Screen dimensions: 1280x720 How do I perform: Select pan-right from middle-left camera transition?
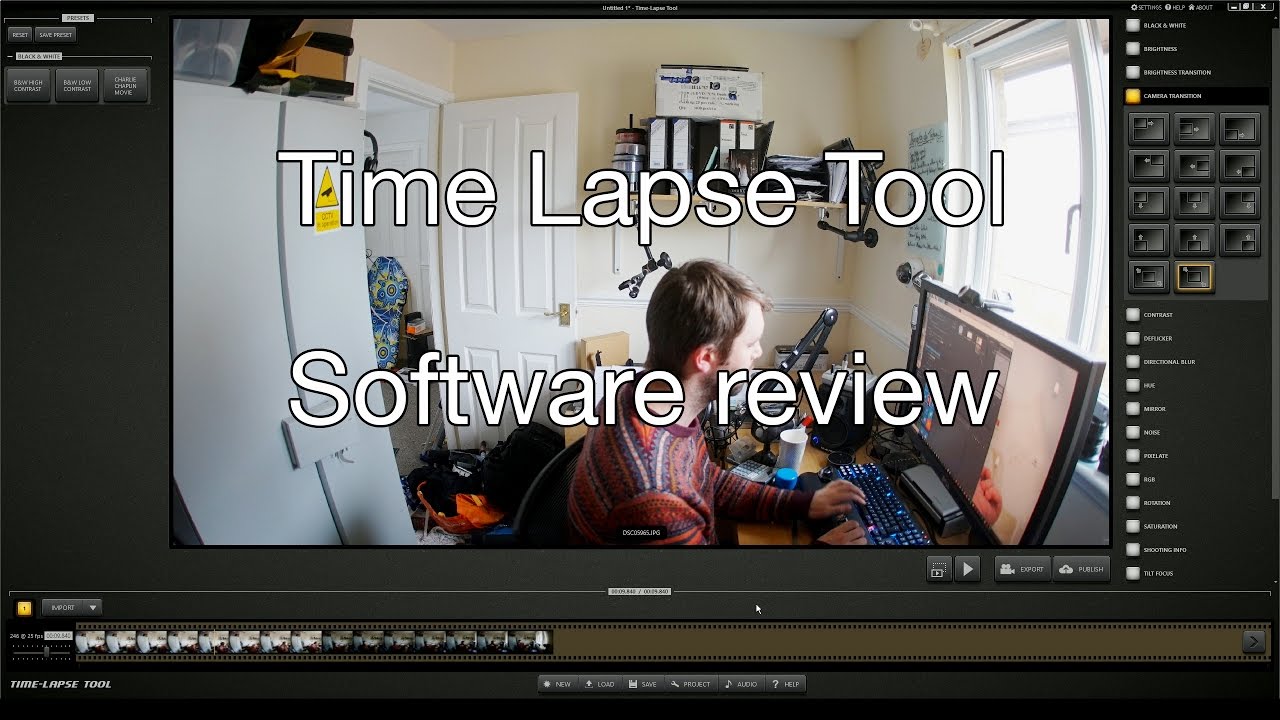click(x=1194, y=129)
